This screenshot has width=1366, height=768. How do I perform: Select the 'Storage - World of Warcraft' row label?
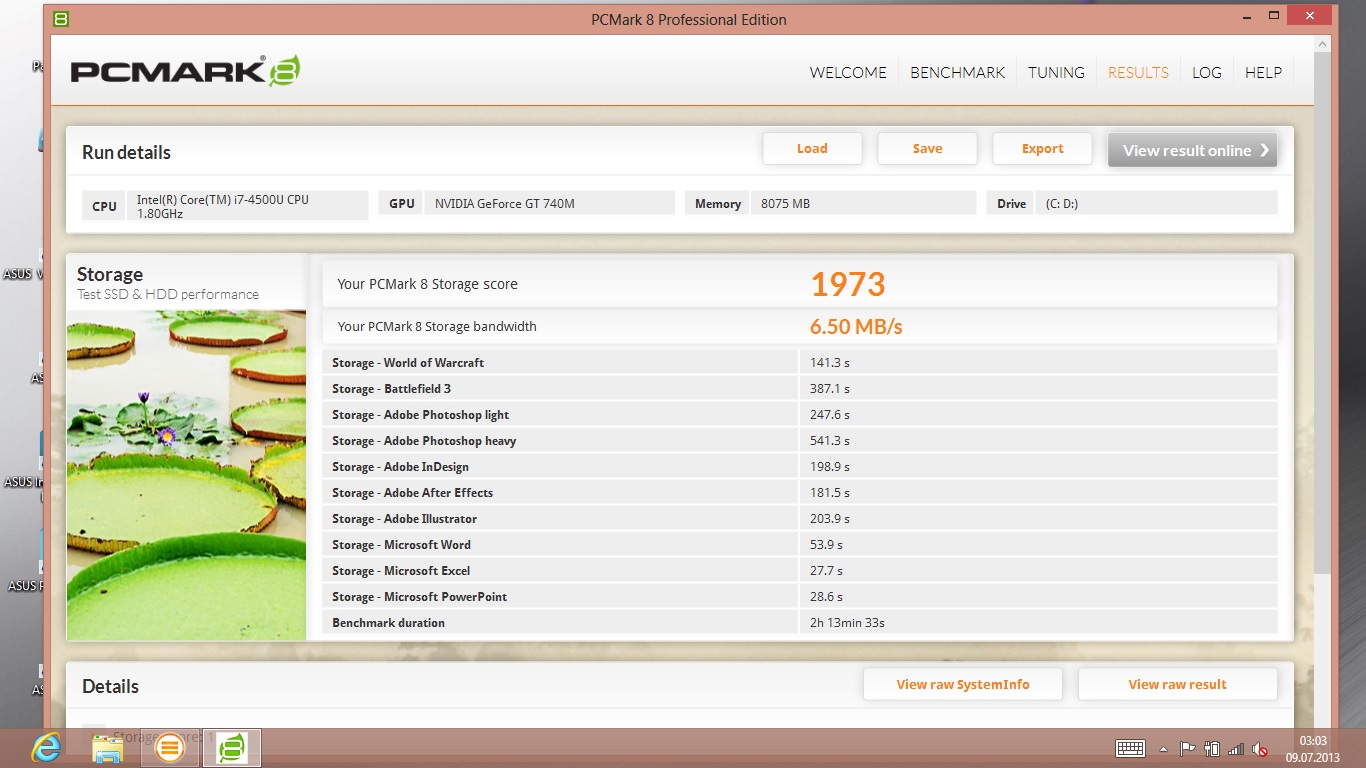coord(408,362)
